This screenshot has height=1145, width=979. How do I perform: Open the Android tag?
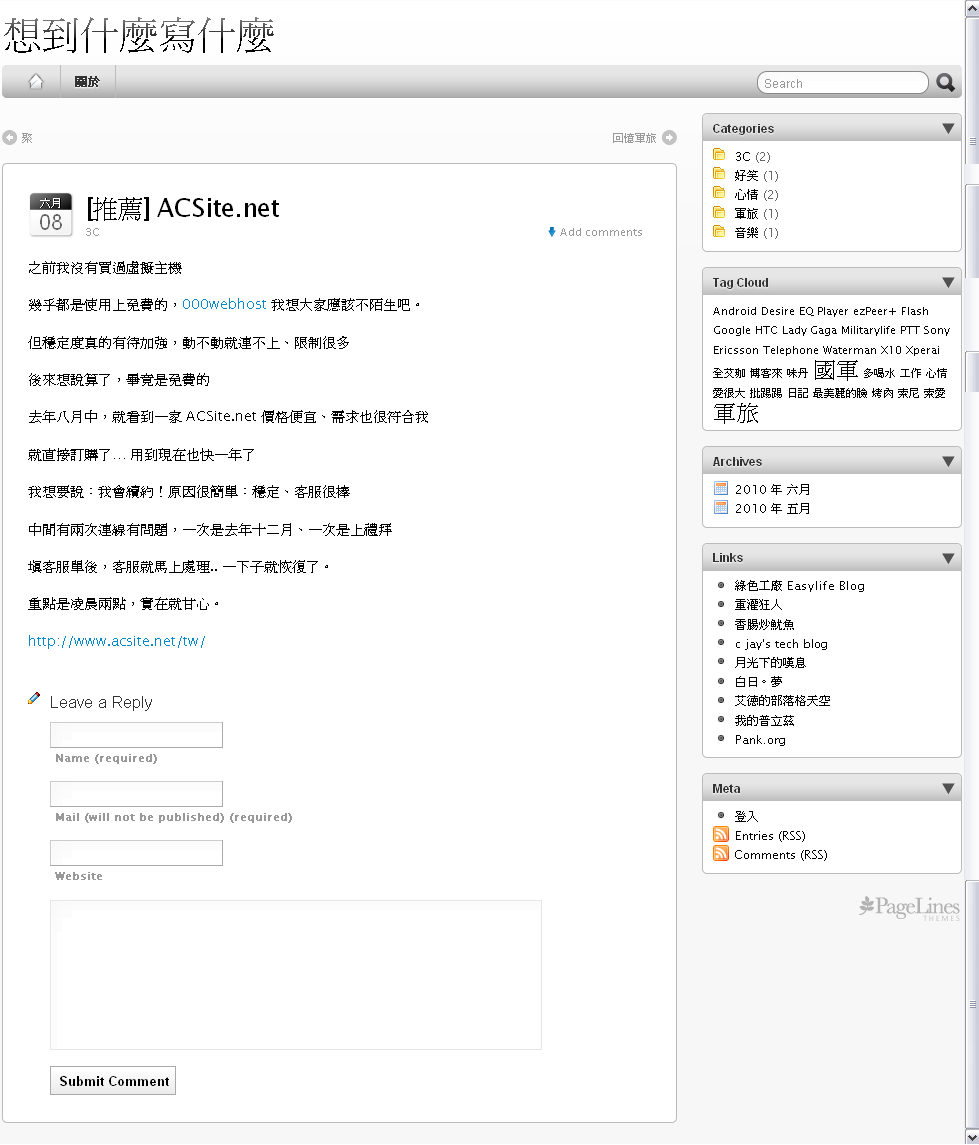[735, 310]
